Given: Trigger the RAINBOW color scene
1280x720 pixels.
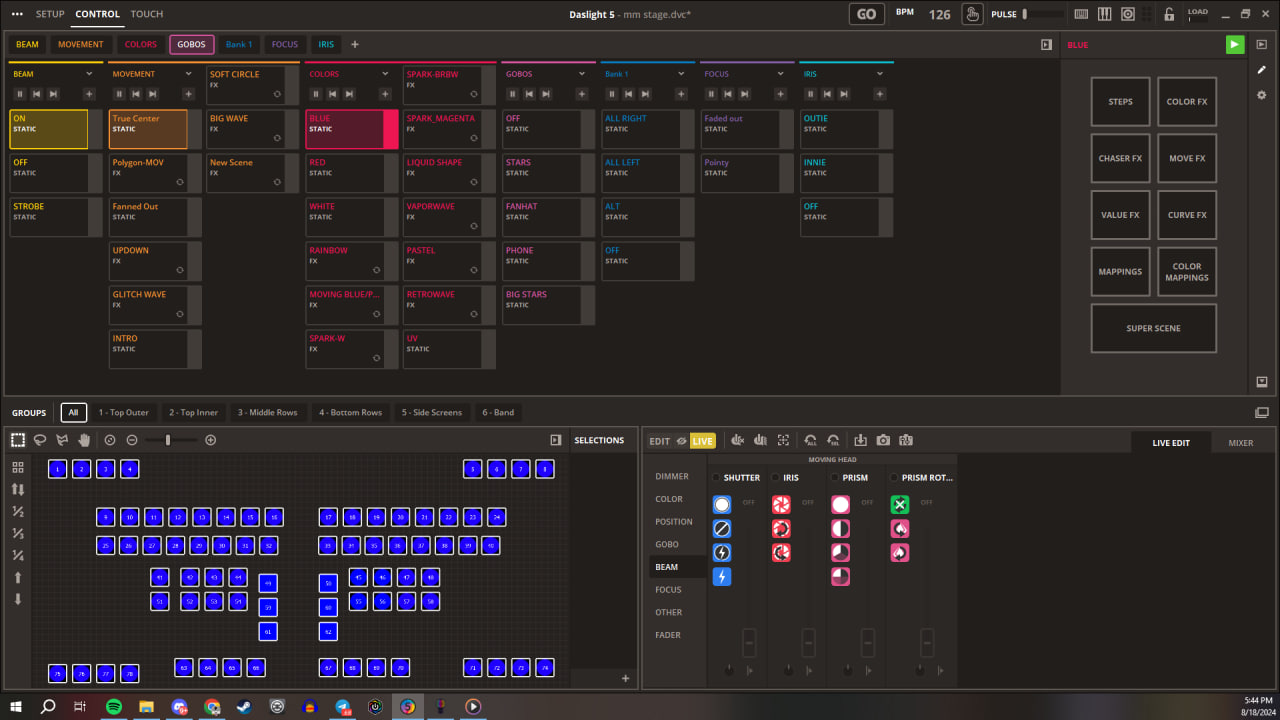Looking at the screenshot, I should coord(344,260).
